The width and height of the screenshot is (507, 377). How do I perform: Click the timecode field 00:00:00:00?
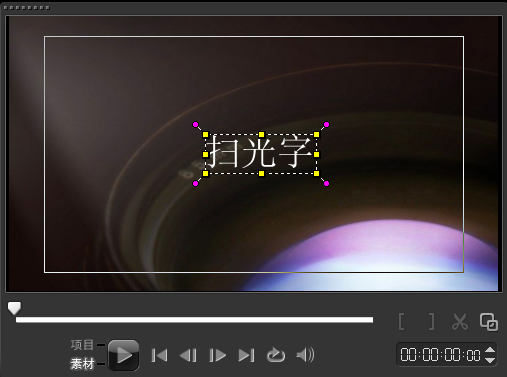pyautogui.click(x=440, y=355)
